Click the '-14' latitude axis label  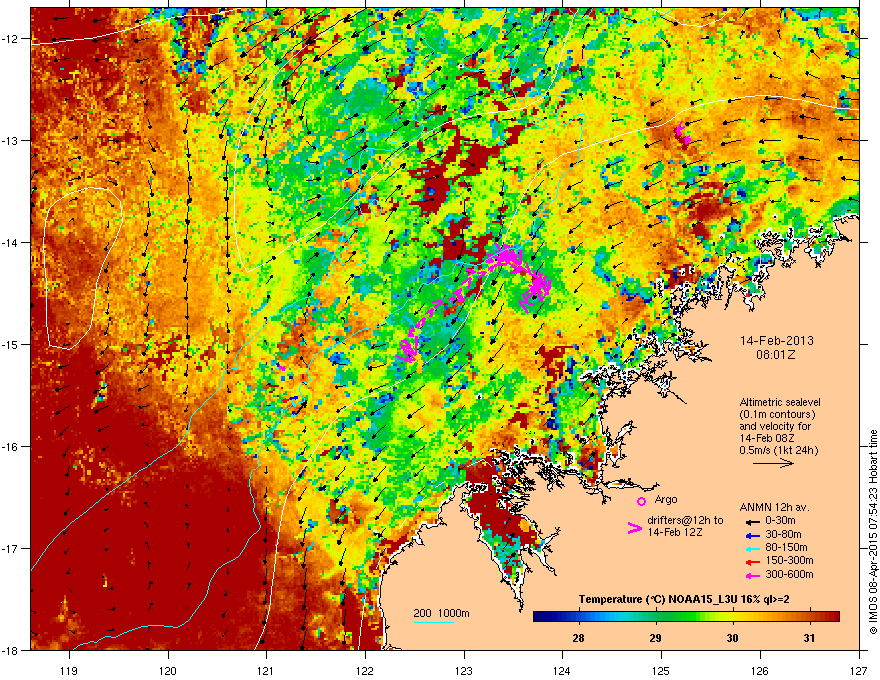pyautogui.click(x=11, y=242)
